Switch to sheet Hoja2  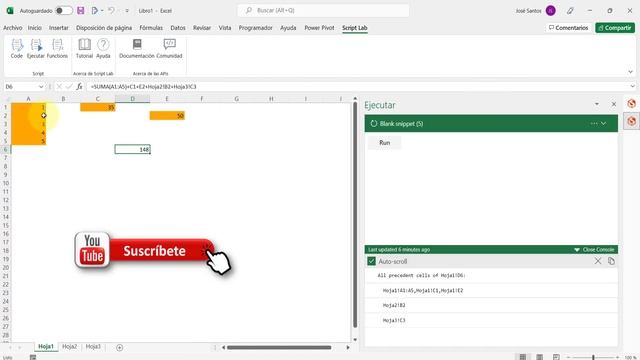coord(69,347)
